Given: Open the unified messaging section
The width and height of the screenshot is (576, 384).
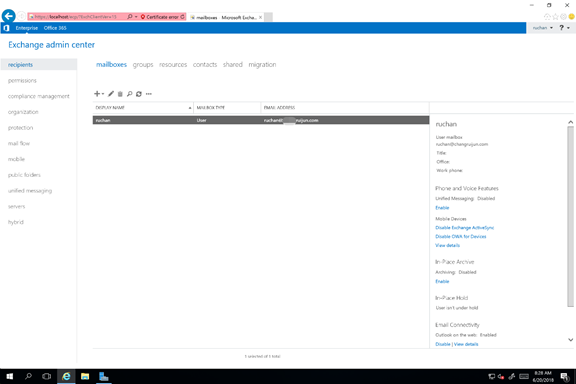Looking at the screenshot, I should click(x=30, y=191).
